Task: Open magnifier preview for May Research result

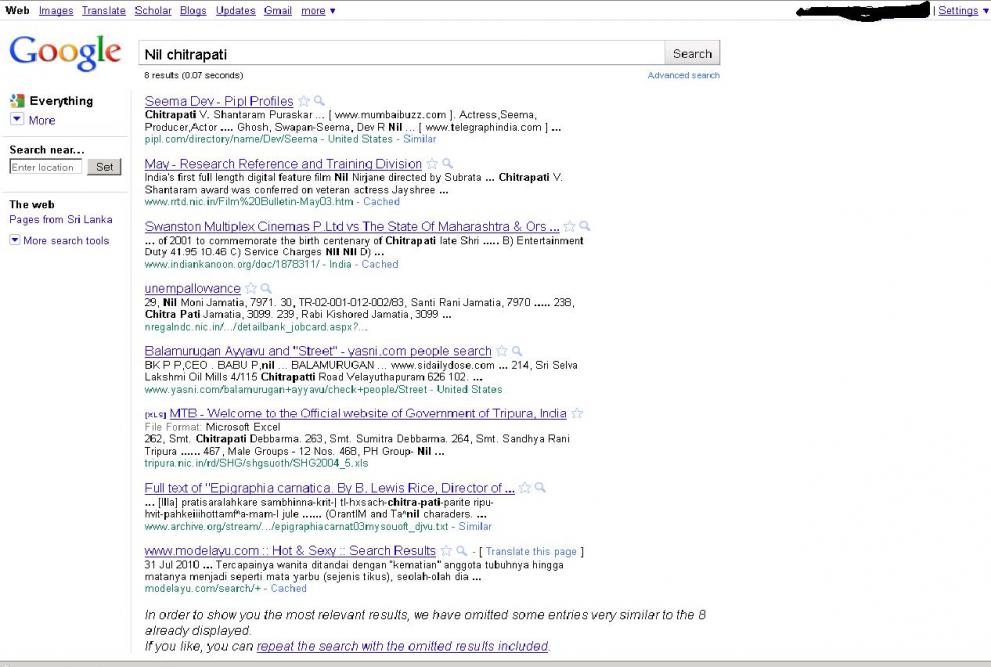Action: [x=447, y=164]
